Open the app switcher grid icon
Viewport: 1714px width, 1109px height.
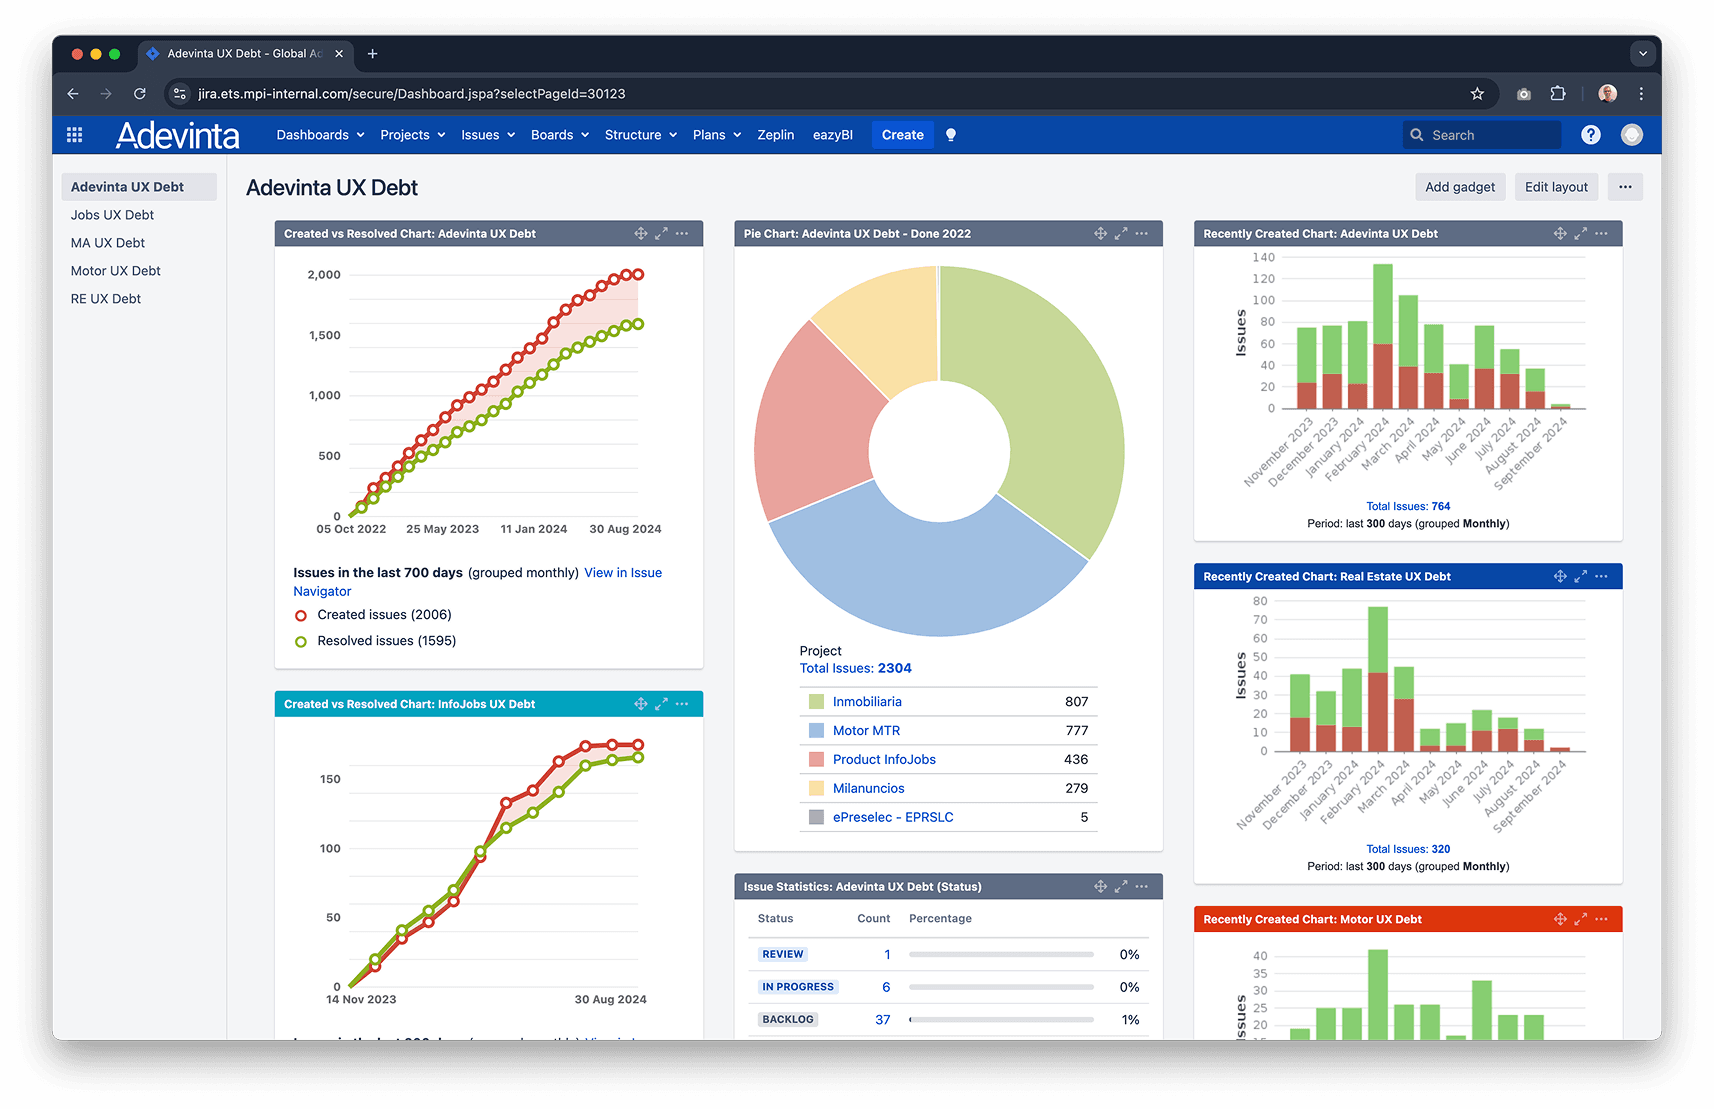pyautogui.click(x=74, y=135)
